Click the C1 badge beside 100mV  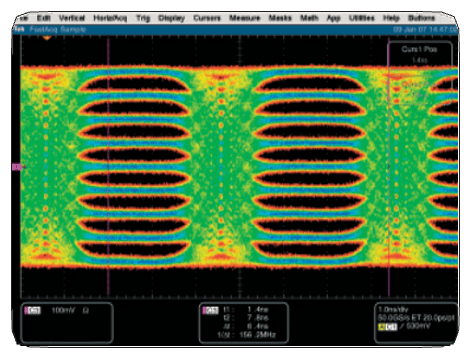coord(33,311)
